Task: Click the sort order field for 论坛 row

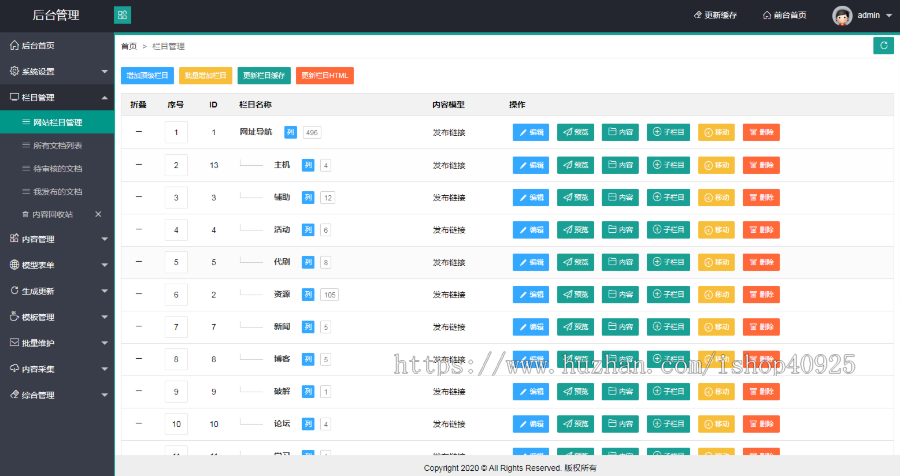Action: pyautogui.click(x=176, y=425)
